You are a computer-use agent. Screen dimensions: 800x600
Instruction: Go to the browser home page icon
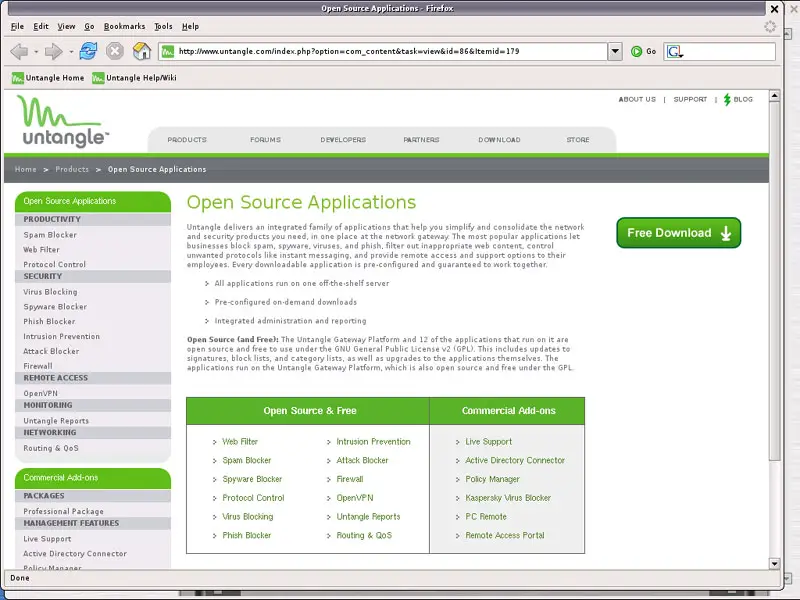pos(142,51)
